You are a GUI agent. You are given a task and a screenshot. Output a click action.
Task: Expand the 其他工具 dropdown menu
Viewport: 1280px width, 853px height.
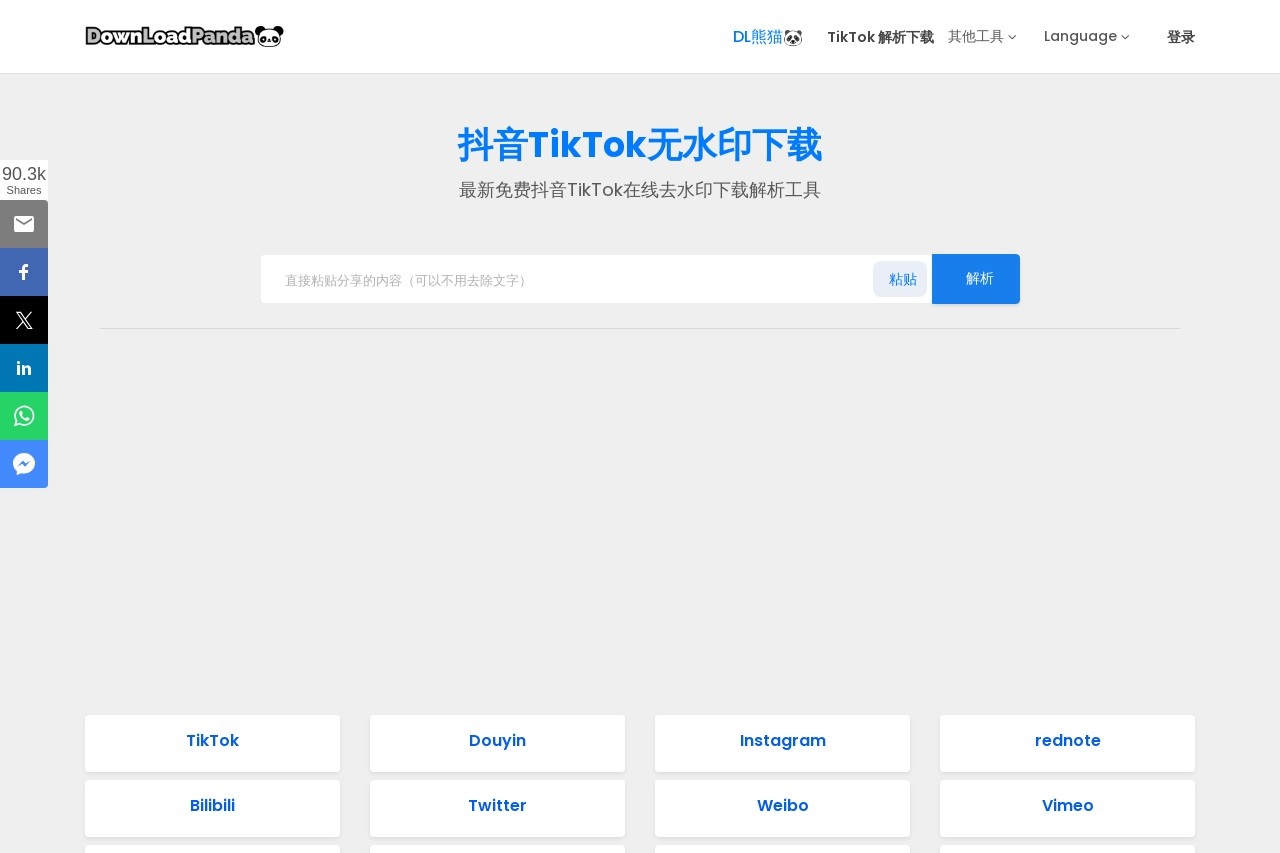[x=981, y=37]
